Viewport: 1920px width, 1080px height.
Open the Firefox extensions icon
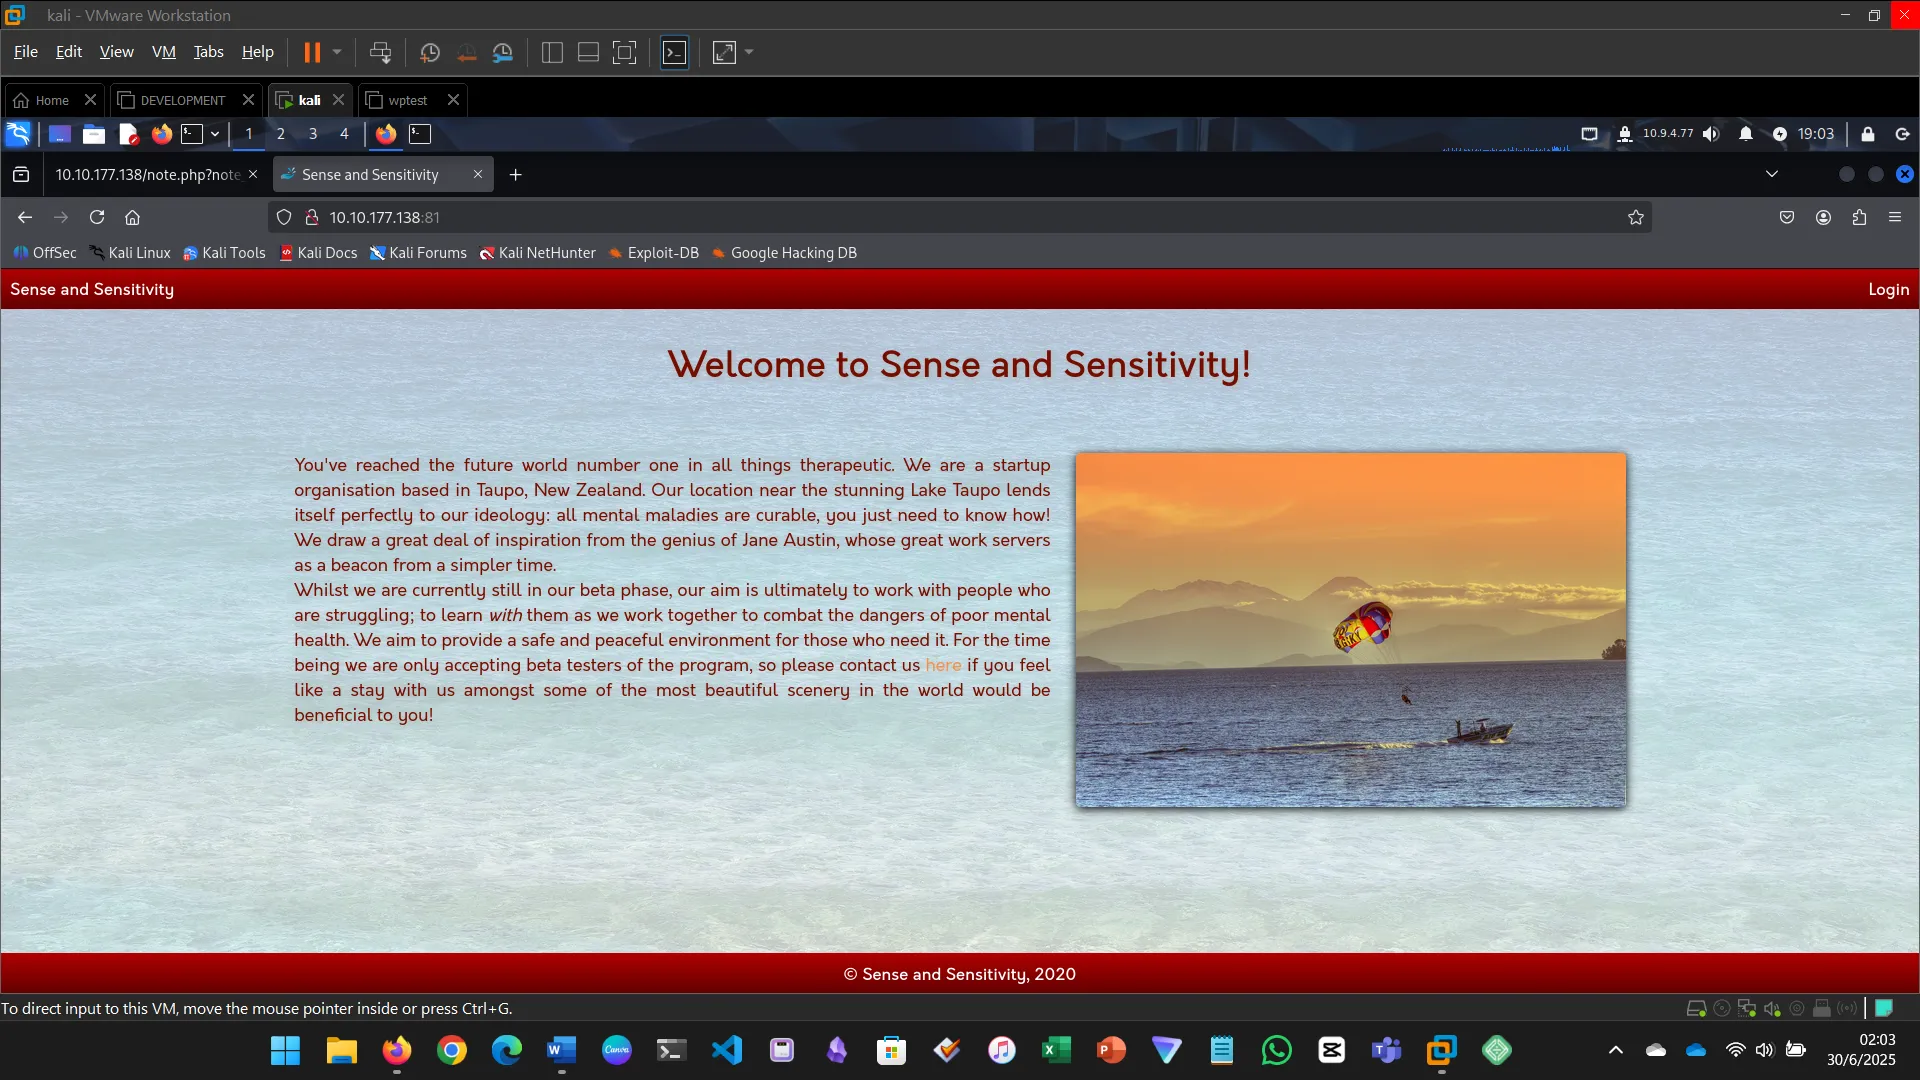pyautogui.click(x=1860, y=217)
